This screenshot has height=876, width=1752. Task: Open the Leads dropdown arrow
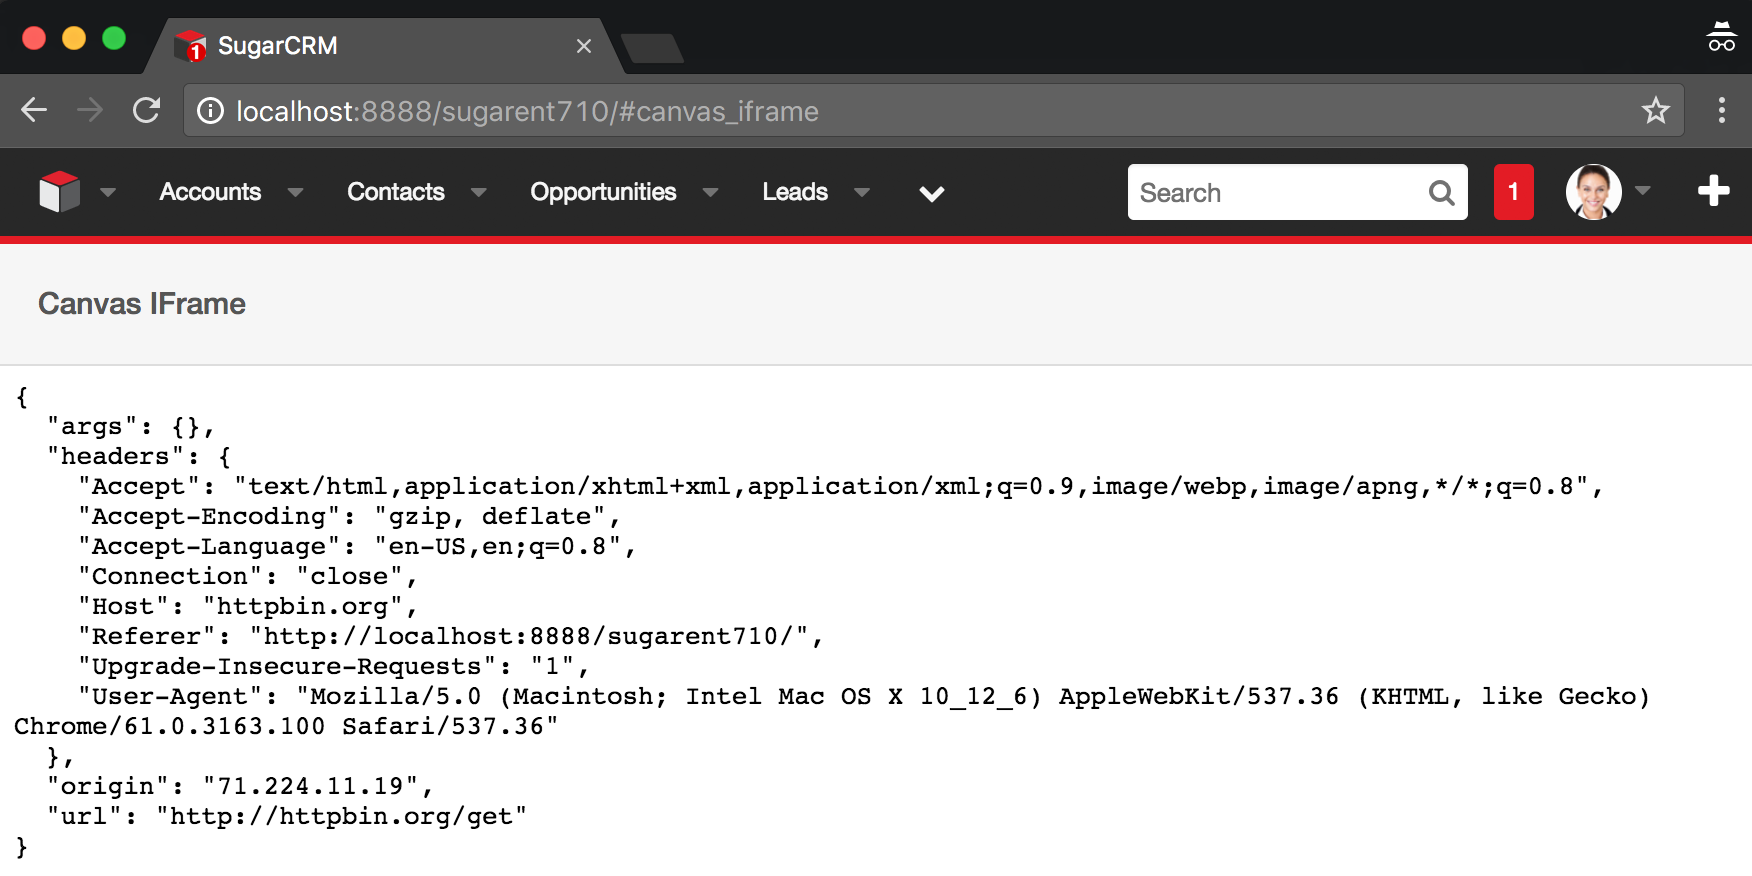pyautogui.click(x=862, y=192)
